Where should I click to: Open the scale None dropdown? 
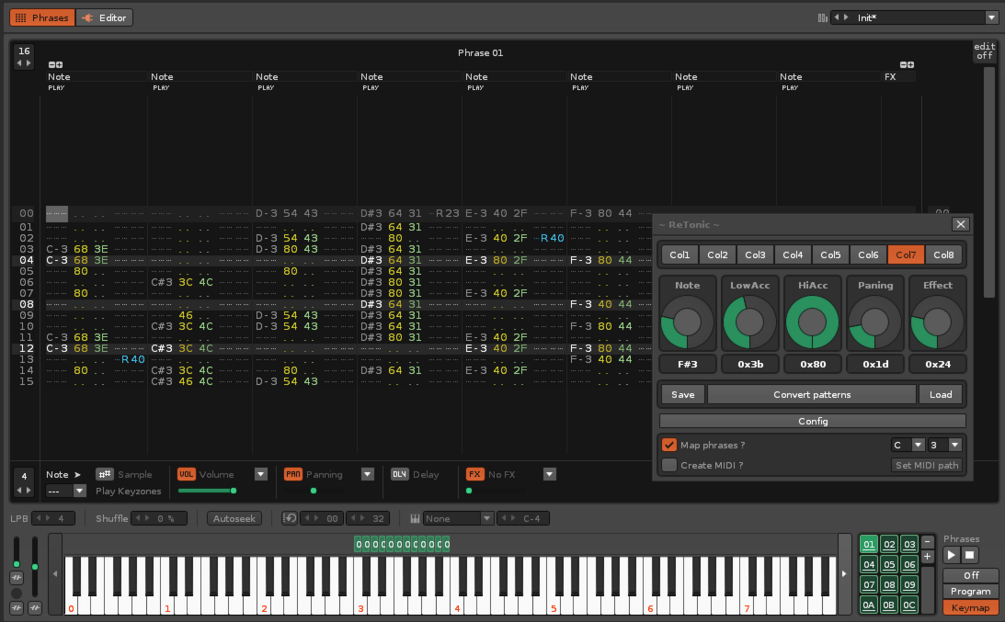click(x=458, y=519)
